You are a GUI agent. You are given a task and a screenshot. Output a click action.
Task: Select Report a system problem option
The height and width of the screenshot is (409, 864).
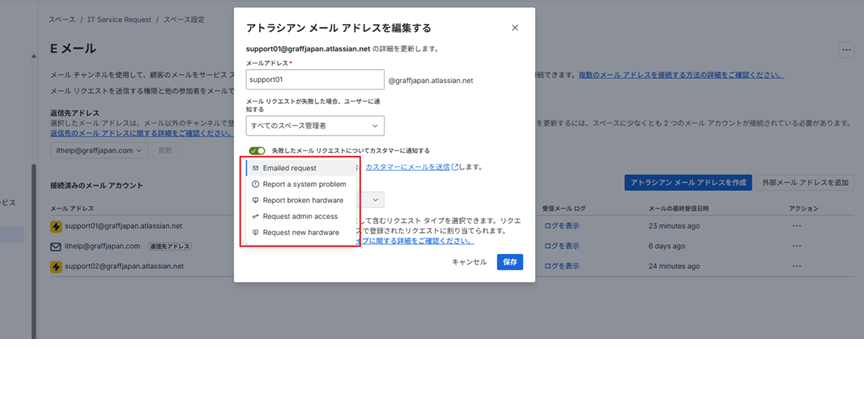(x=301, y=184)
